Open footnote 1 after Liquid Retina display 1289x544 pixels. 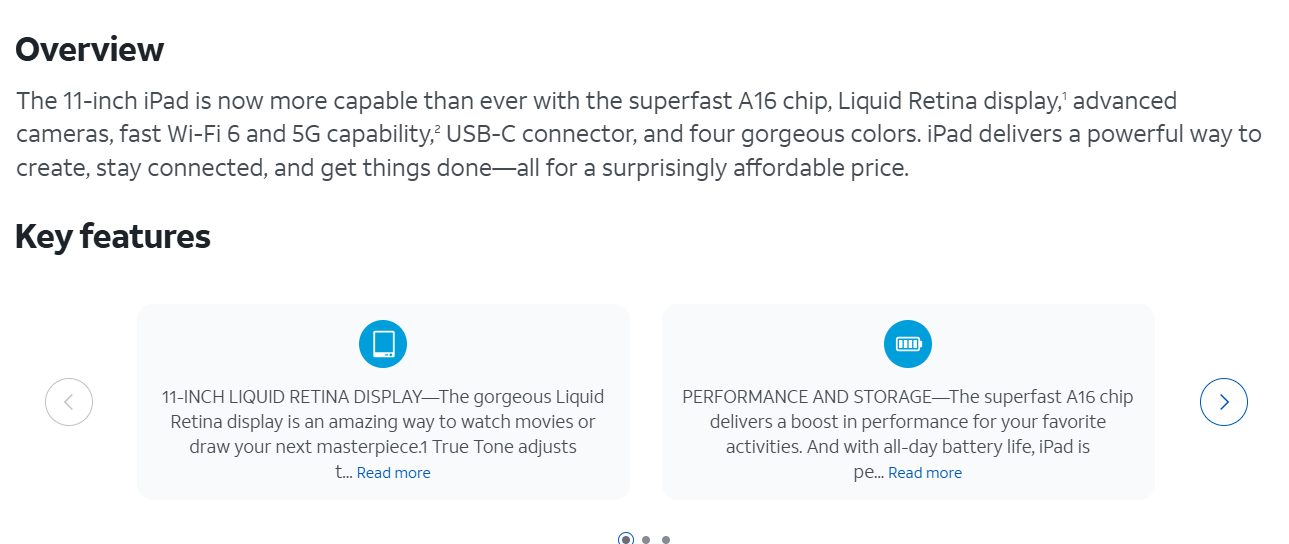(x=1064, y=96)
